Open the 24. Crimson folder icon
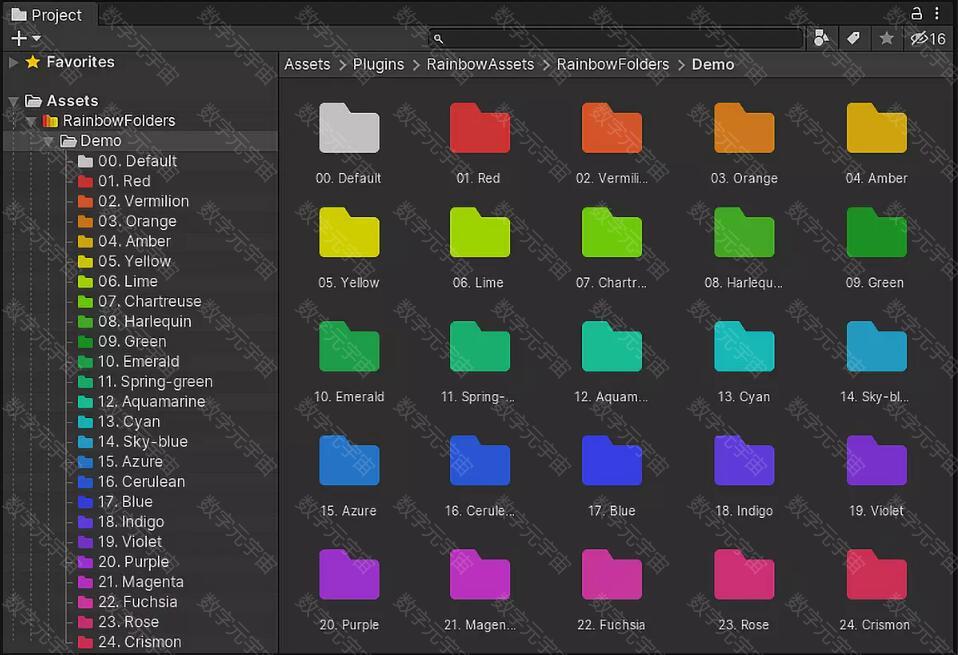The height and width of the screenshot is (655, 958). tap(876, 576)
